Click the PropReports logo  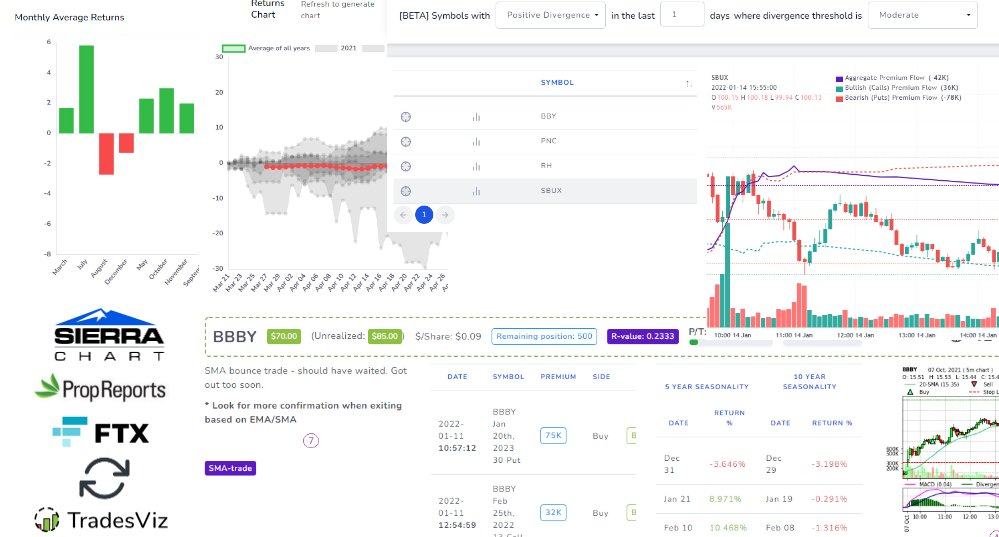(x=100, y=388)
